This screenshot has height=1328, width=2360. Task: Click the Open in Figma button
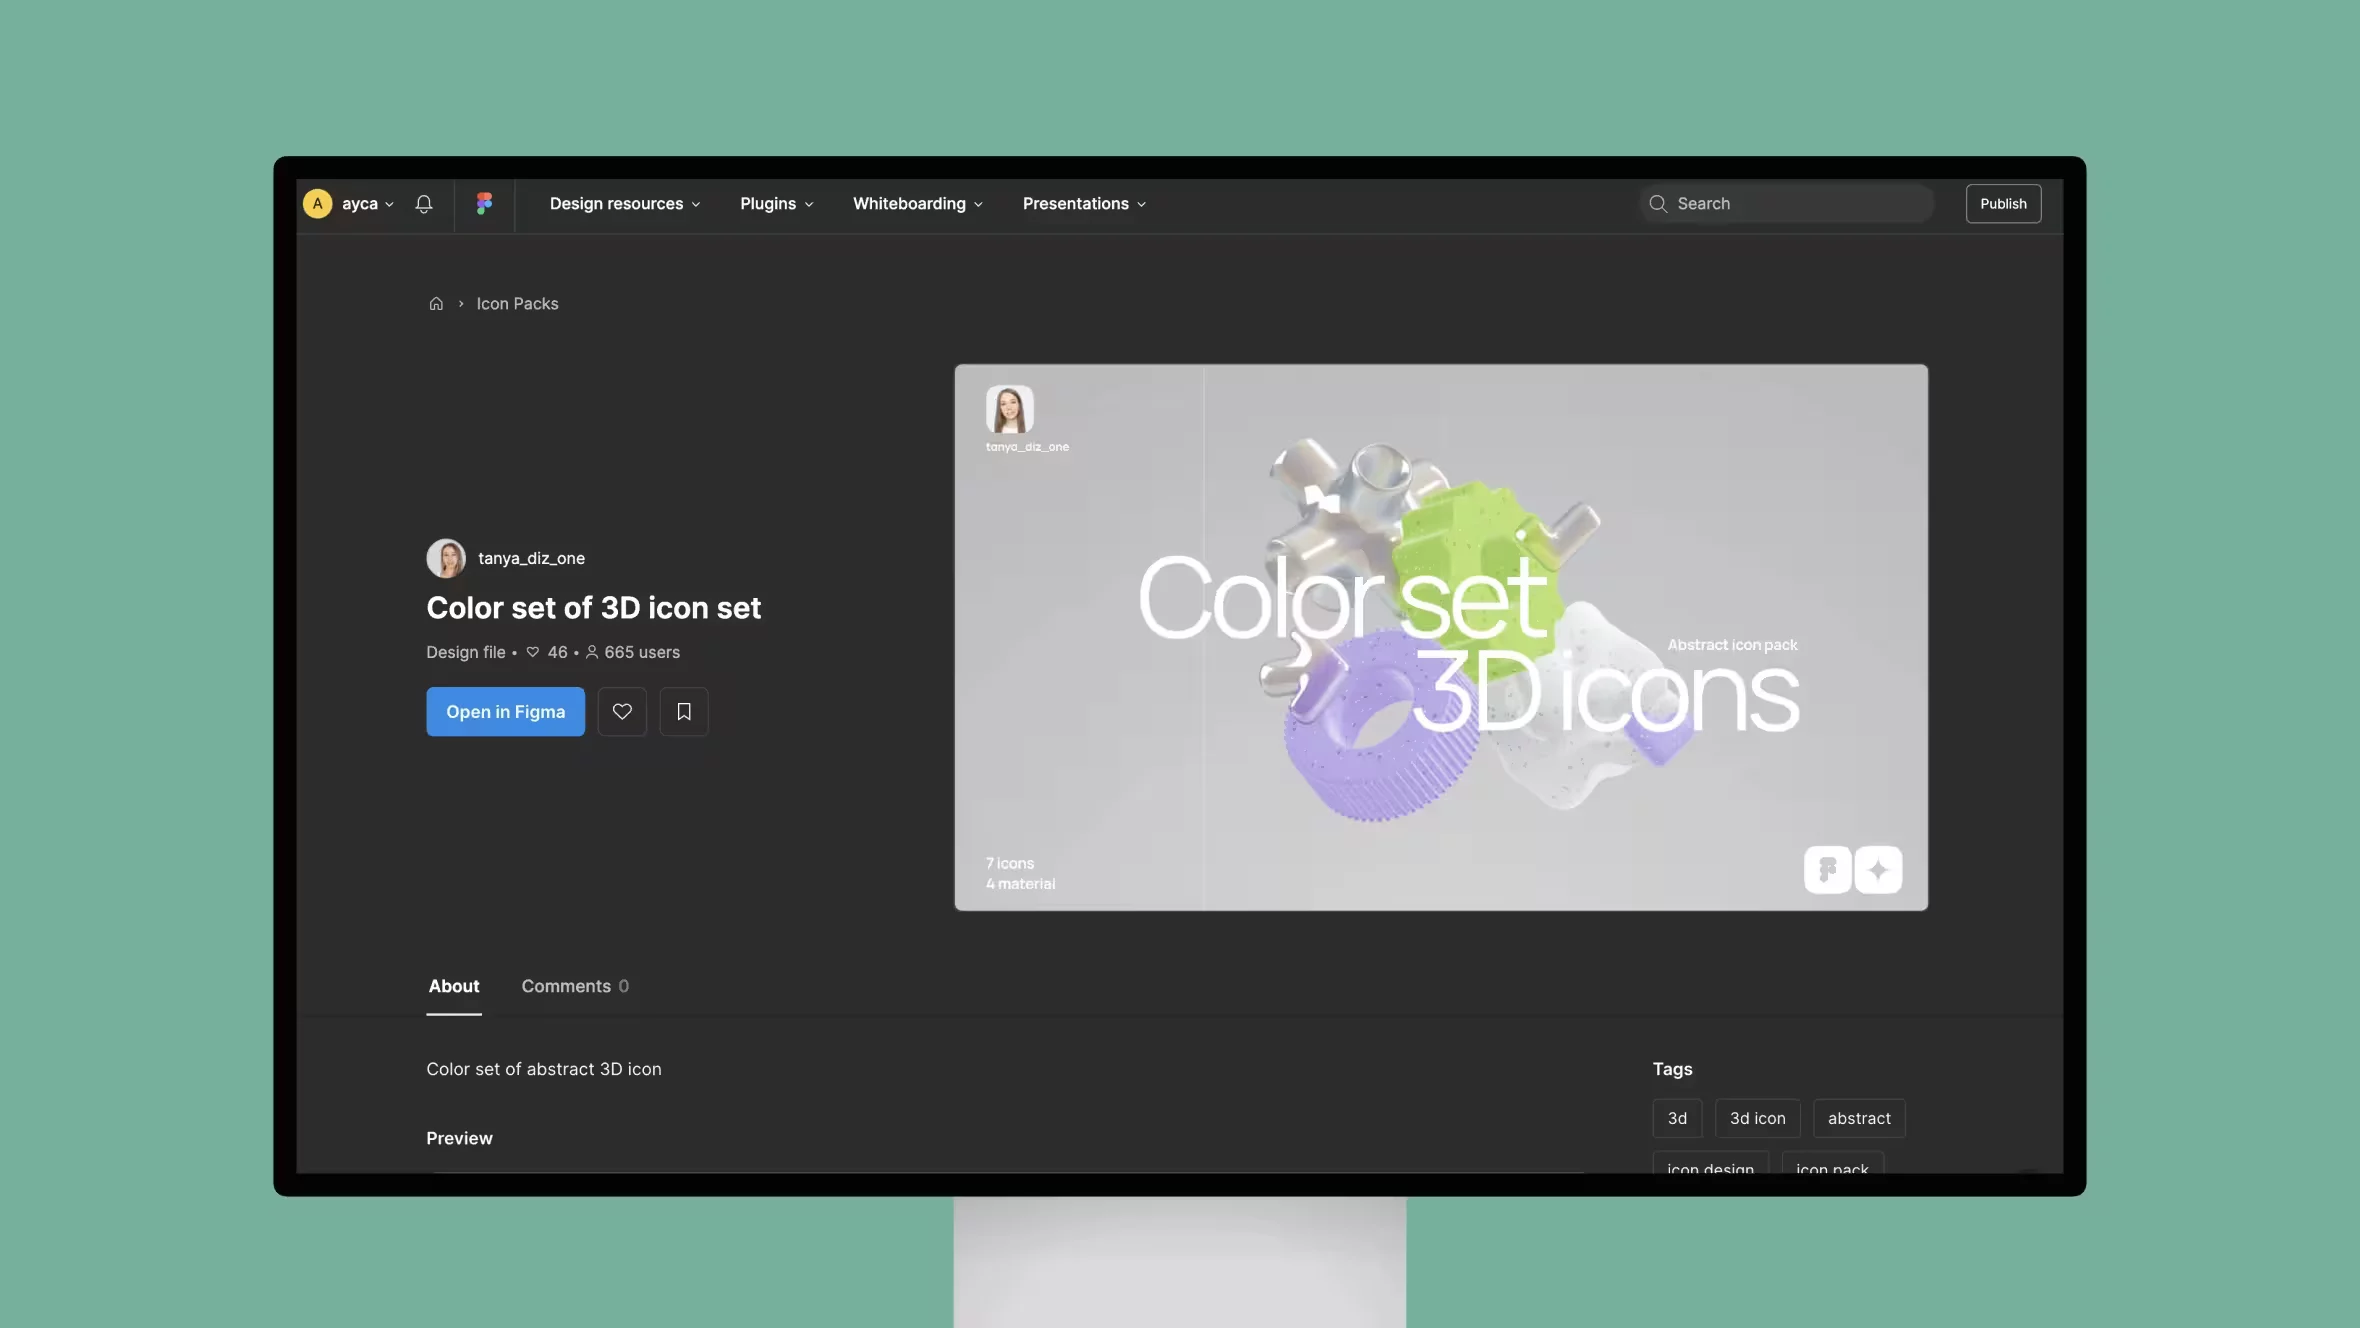click(x=504, y=710)
